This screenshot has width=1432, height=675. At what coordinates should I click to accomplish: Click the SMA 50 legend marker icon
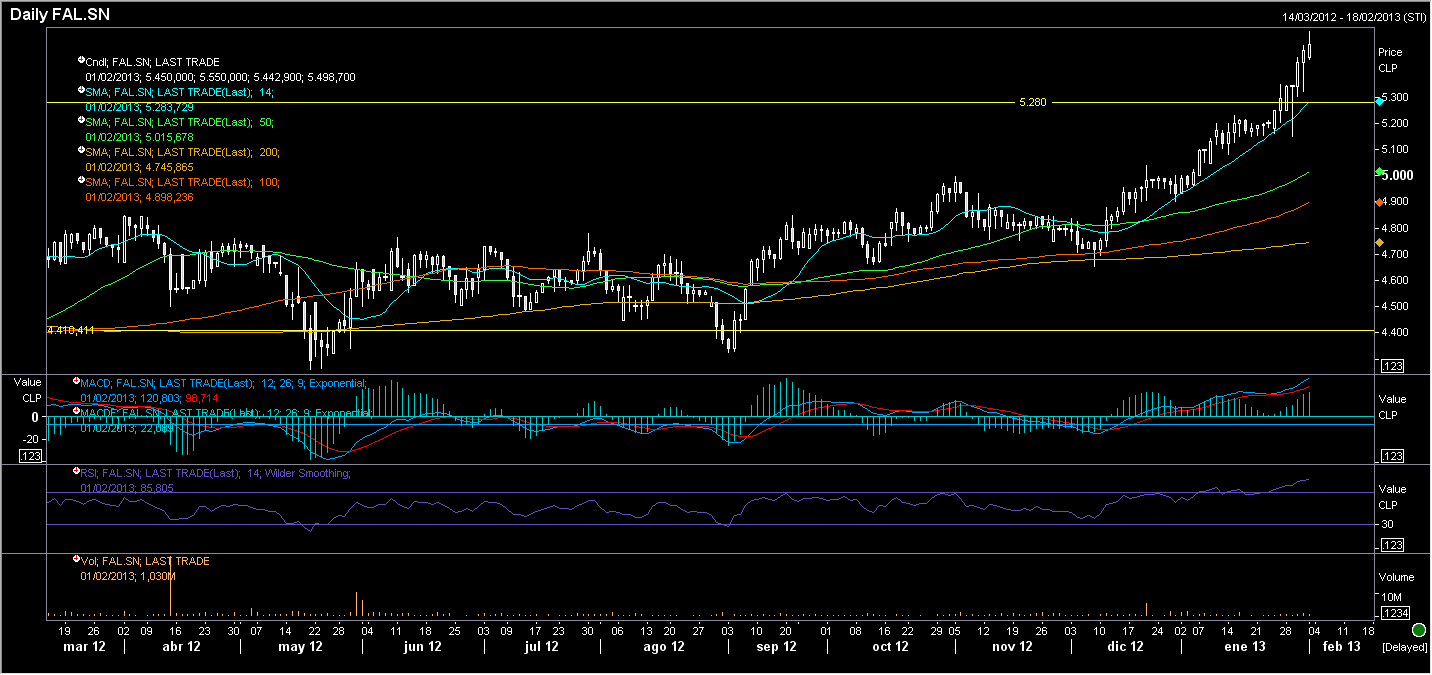point(81,120)
